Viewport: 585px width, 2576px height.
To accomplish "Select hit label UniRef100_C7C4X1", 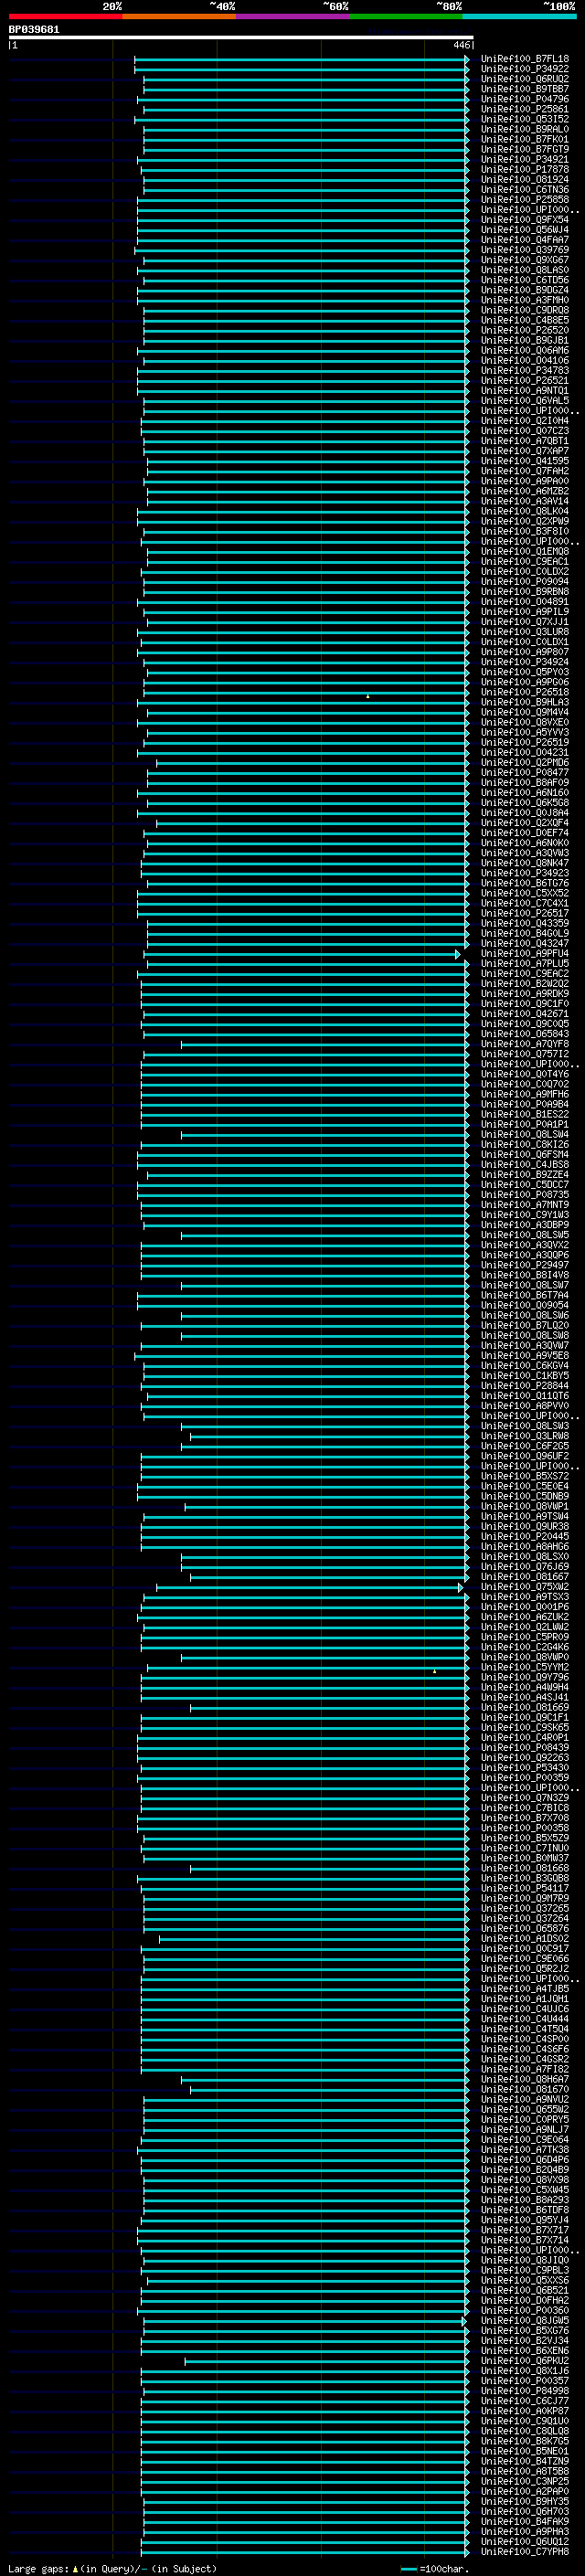I will [x=524, y=903].
